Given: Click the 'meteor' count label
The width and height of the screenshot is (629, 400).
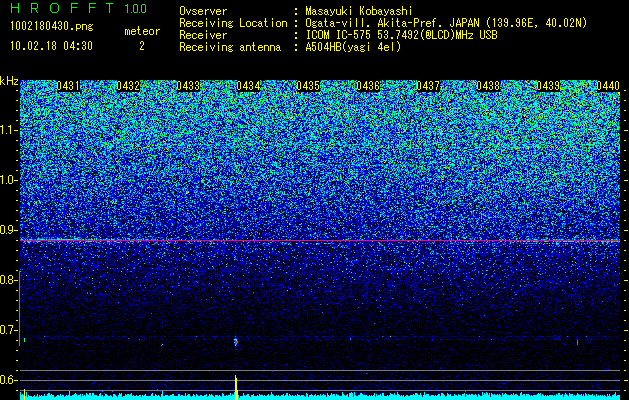Looking at the screenshot, I should [142, 31].
